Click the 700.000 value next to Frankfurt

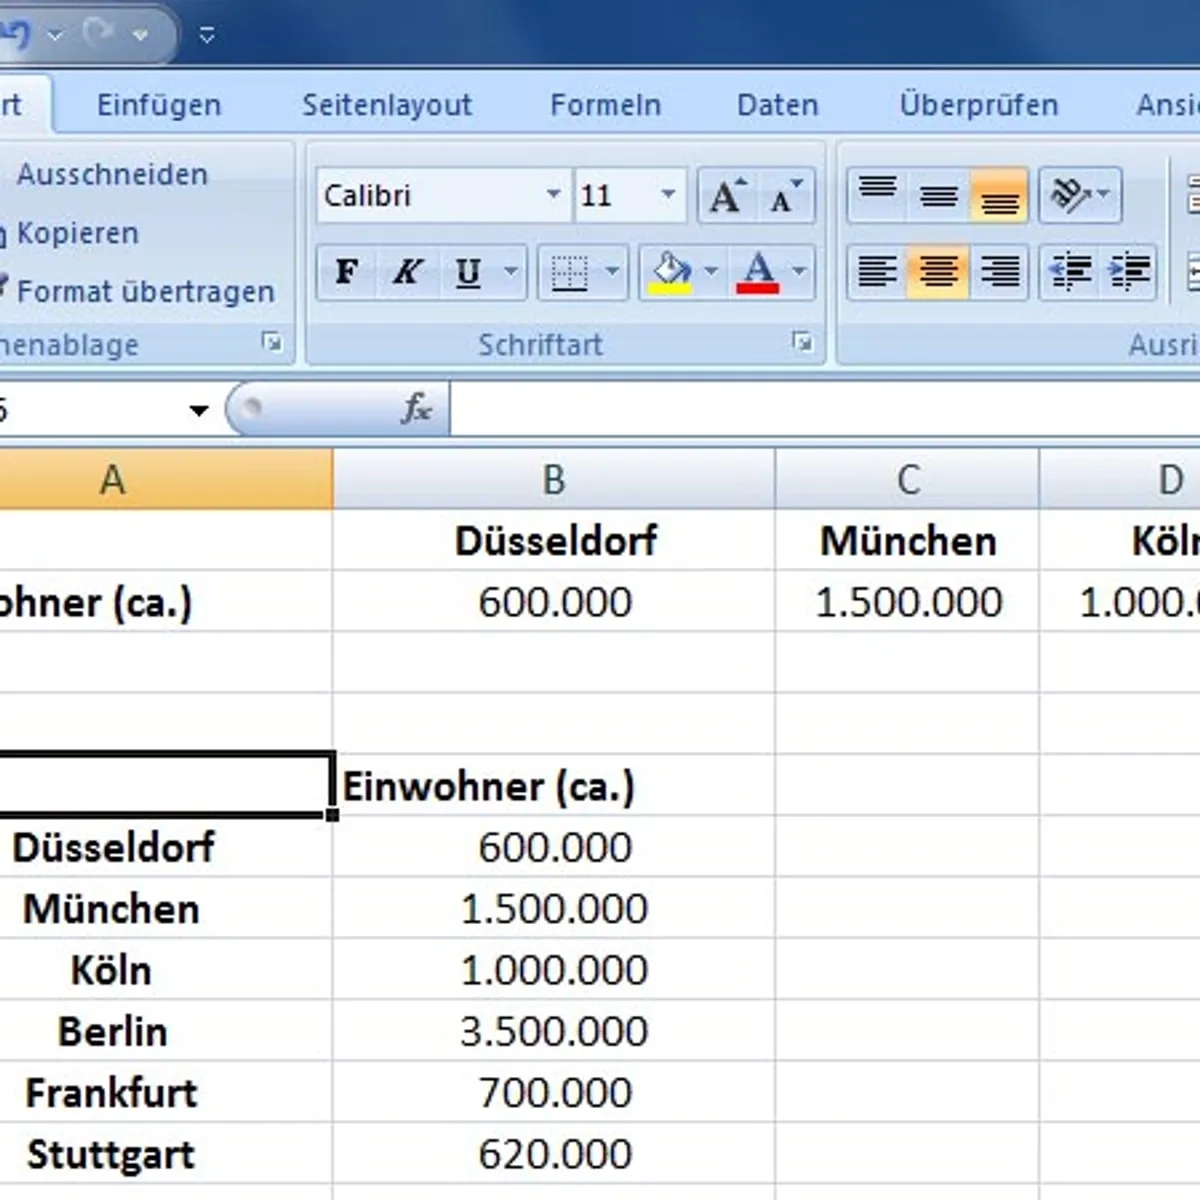click(x=554, y=1093)
